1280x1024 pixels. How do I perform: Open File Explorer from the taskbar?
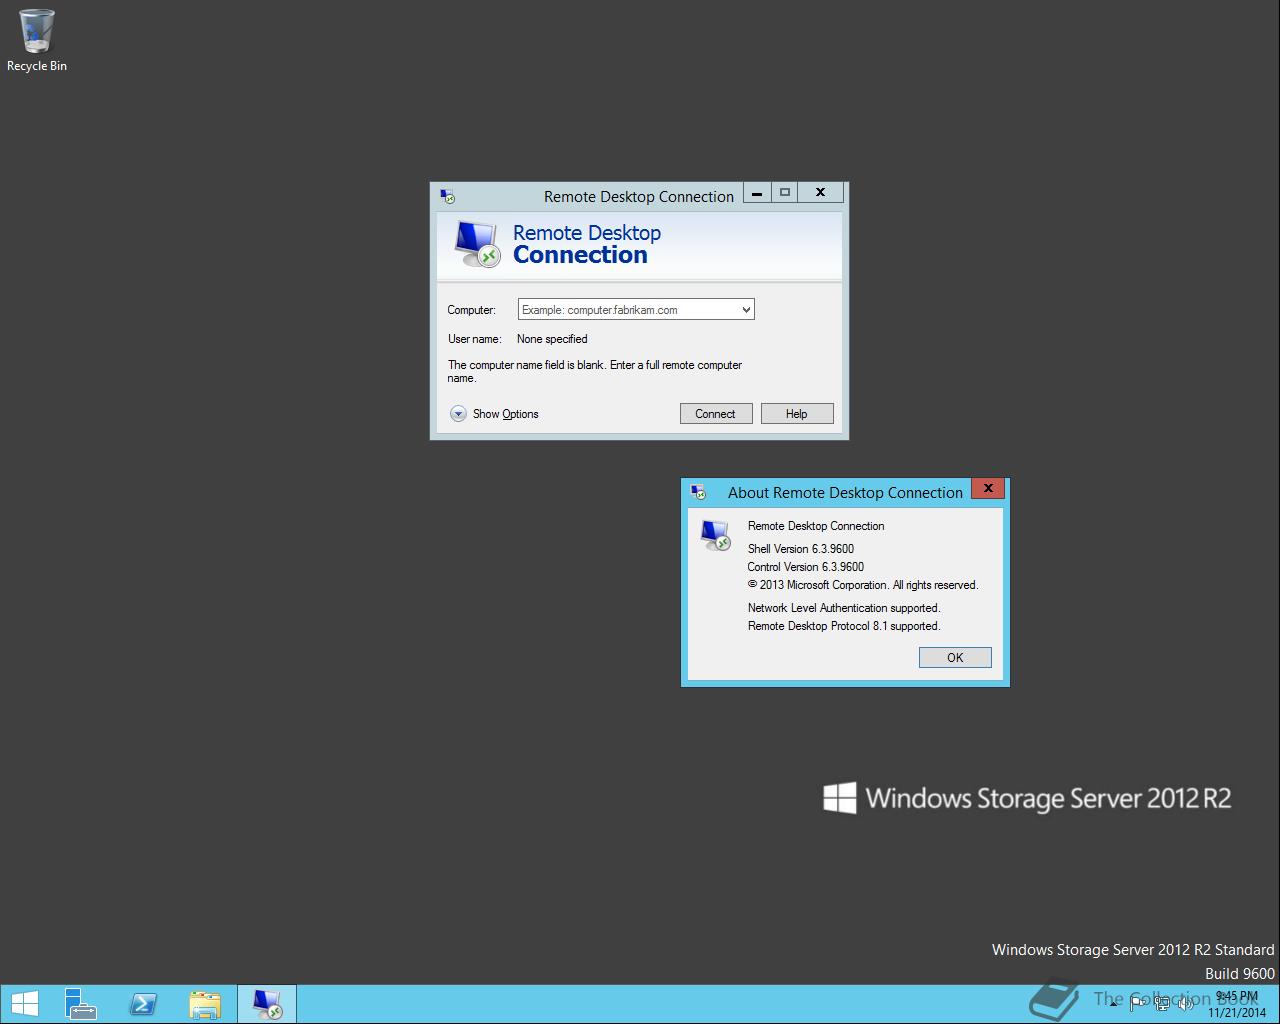click(x=205, y=1004)
